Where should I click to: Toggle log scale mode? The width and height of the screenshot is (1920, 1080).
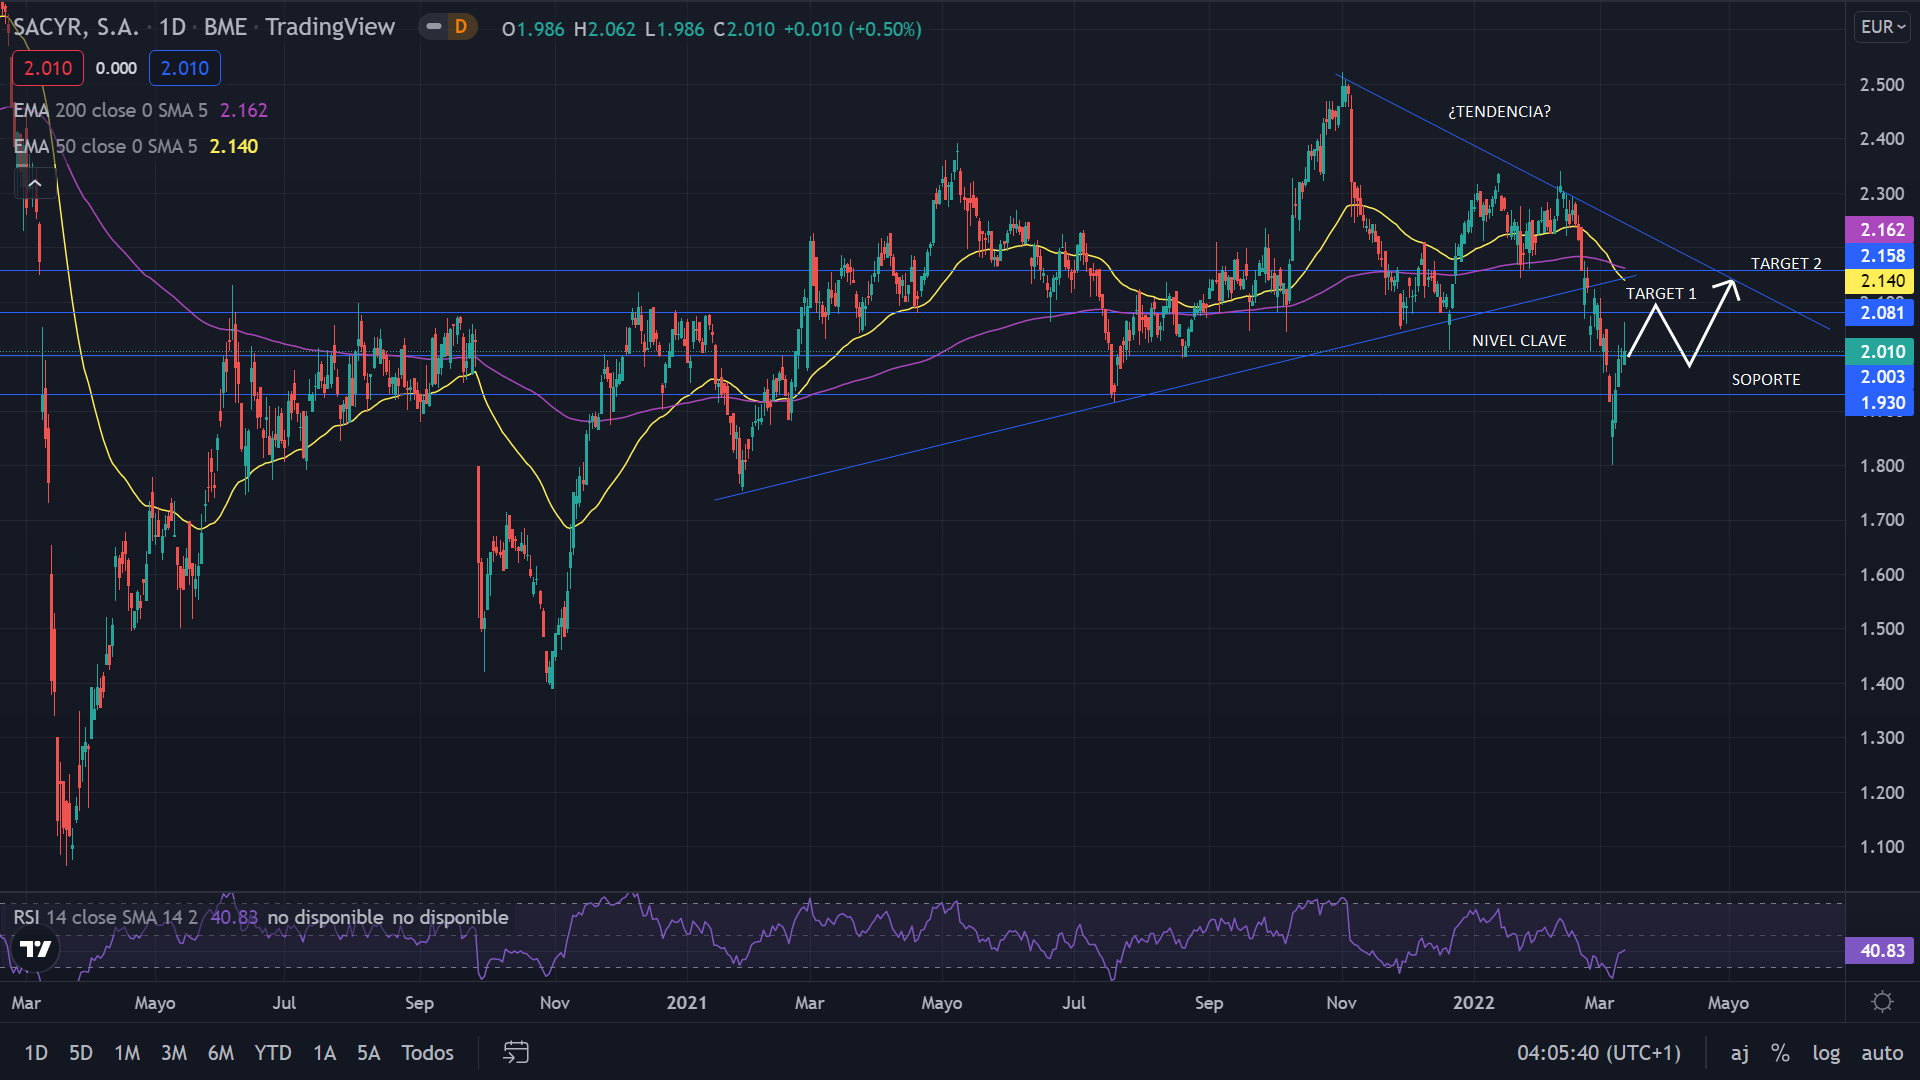1826,1053
